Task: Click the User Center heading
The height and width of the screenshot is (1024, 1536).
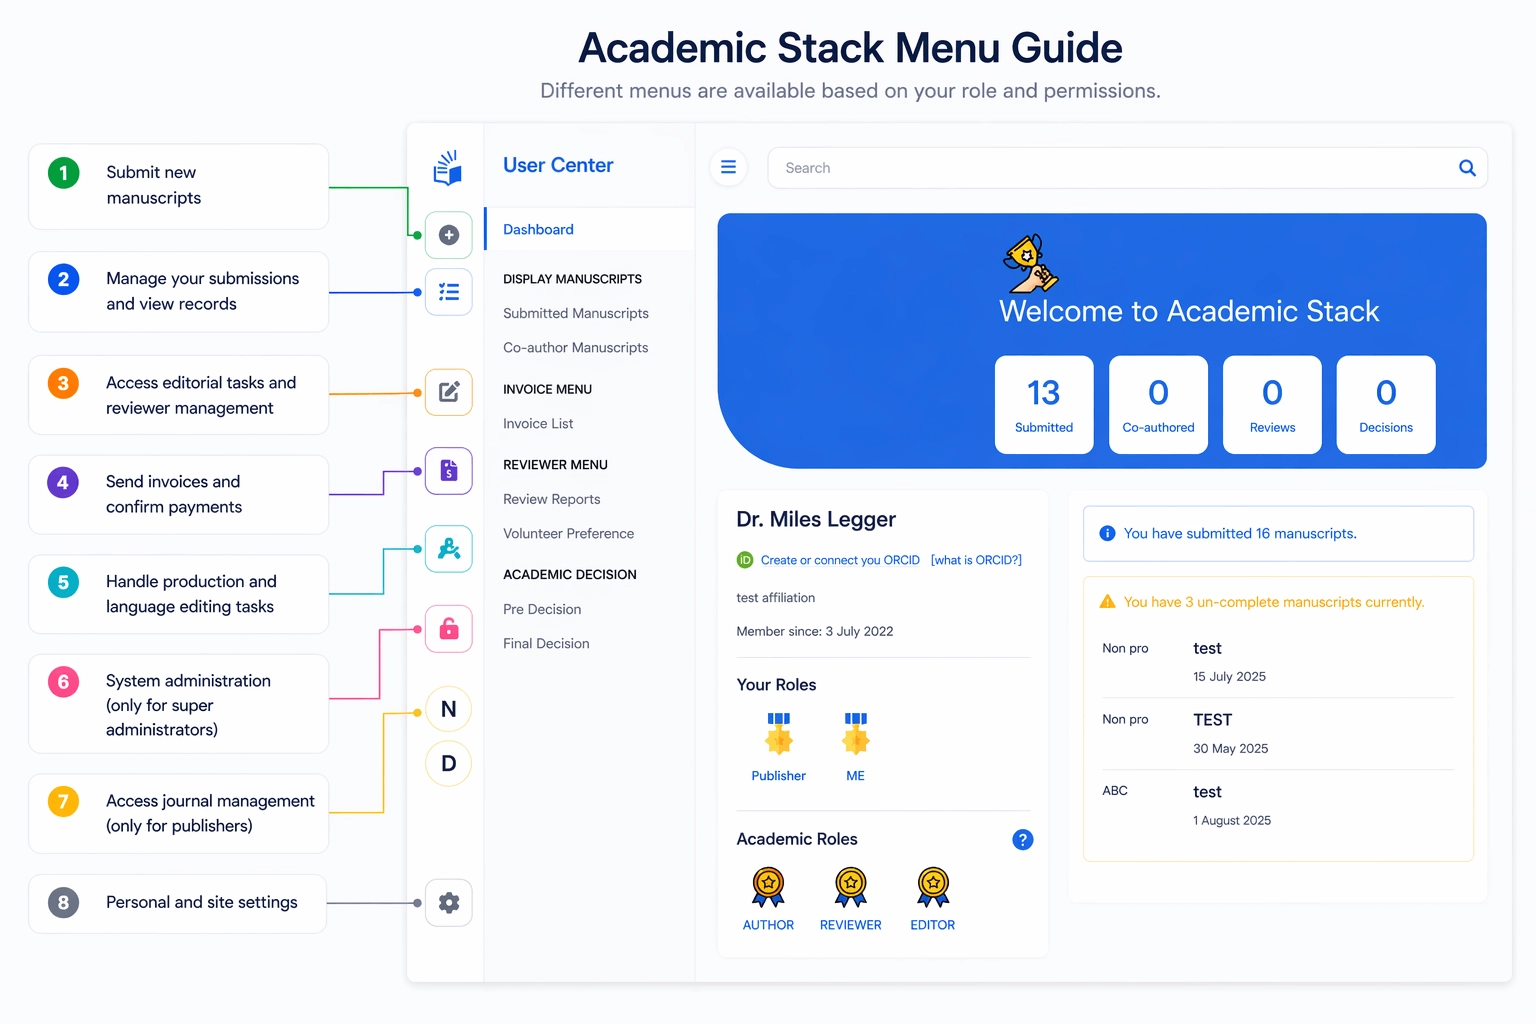Action: point(558,166)
